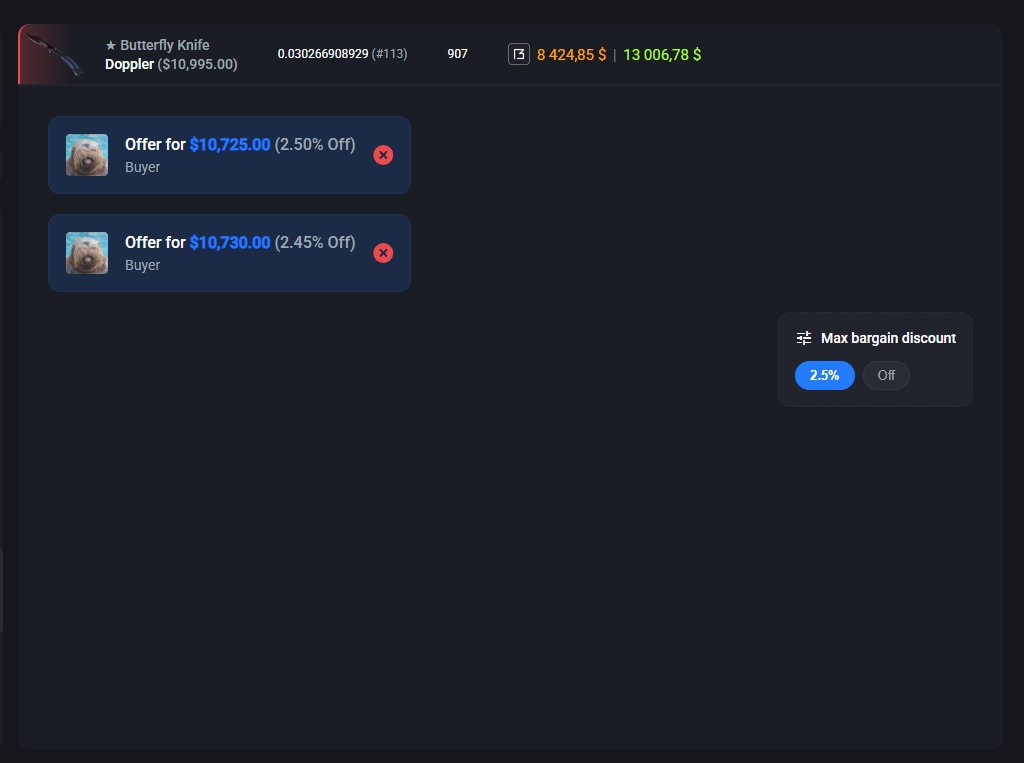Click the Max bargain discount label
1024x763 pixels.
888,338
